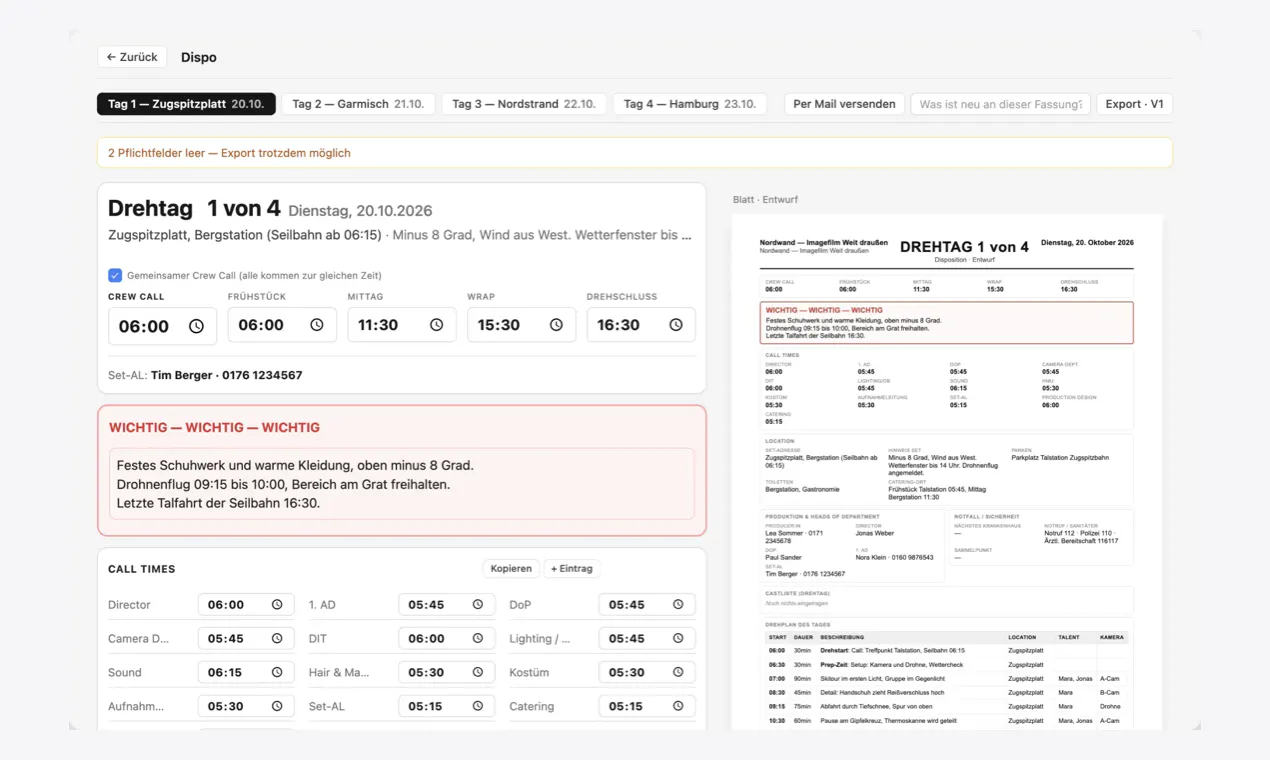Image resolution: width=1270 pixels, height=760 pixels.
Task: Toggle the Gemeinsamer Crew Call checkbox
Action: pyautogui.click(x=115, y=275)
